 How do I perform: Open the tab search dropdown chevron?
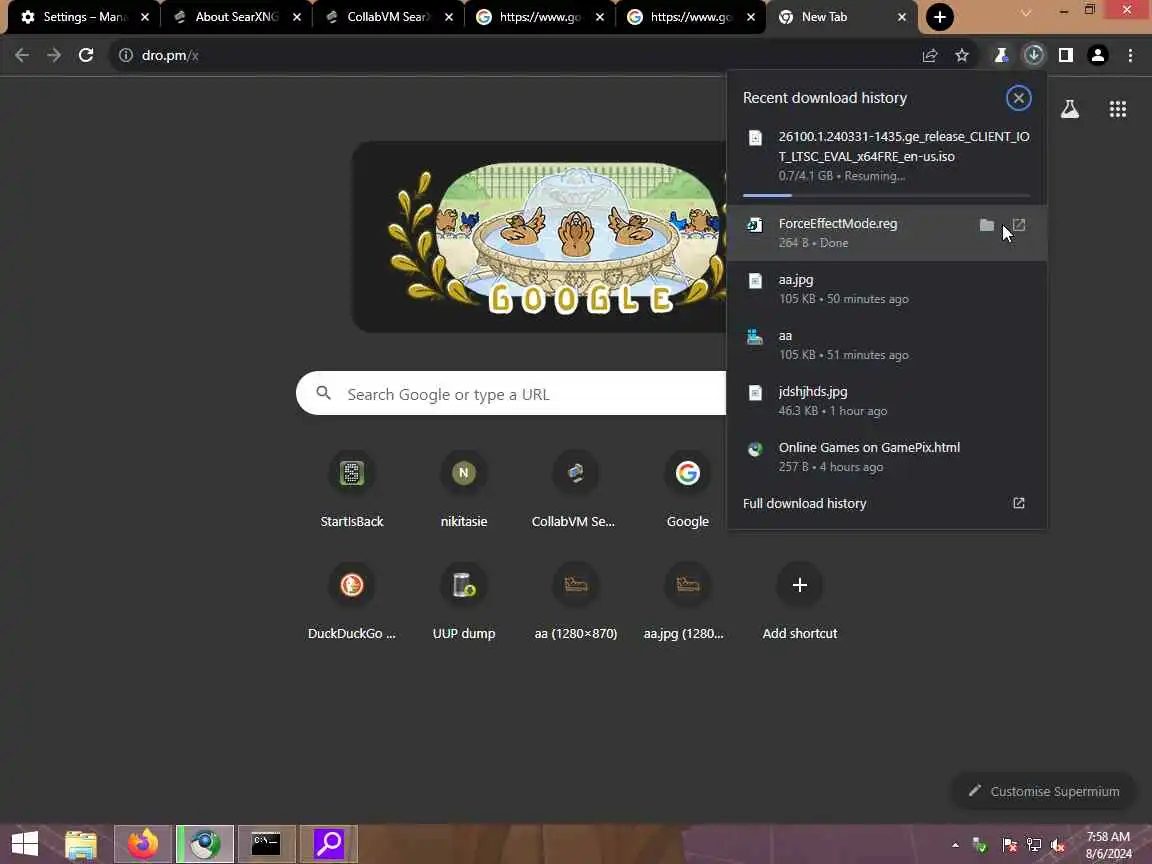coord(1026,12)
